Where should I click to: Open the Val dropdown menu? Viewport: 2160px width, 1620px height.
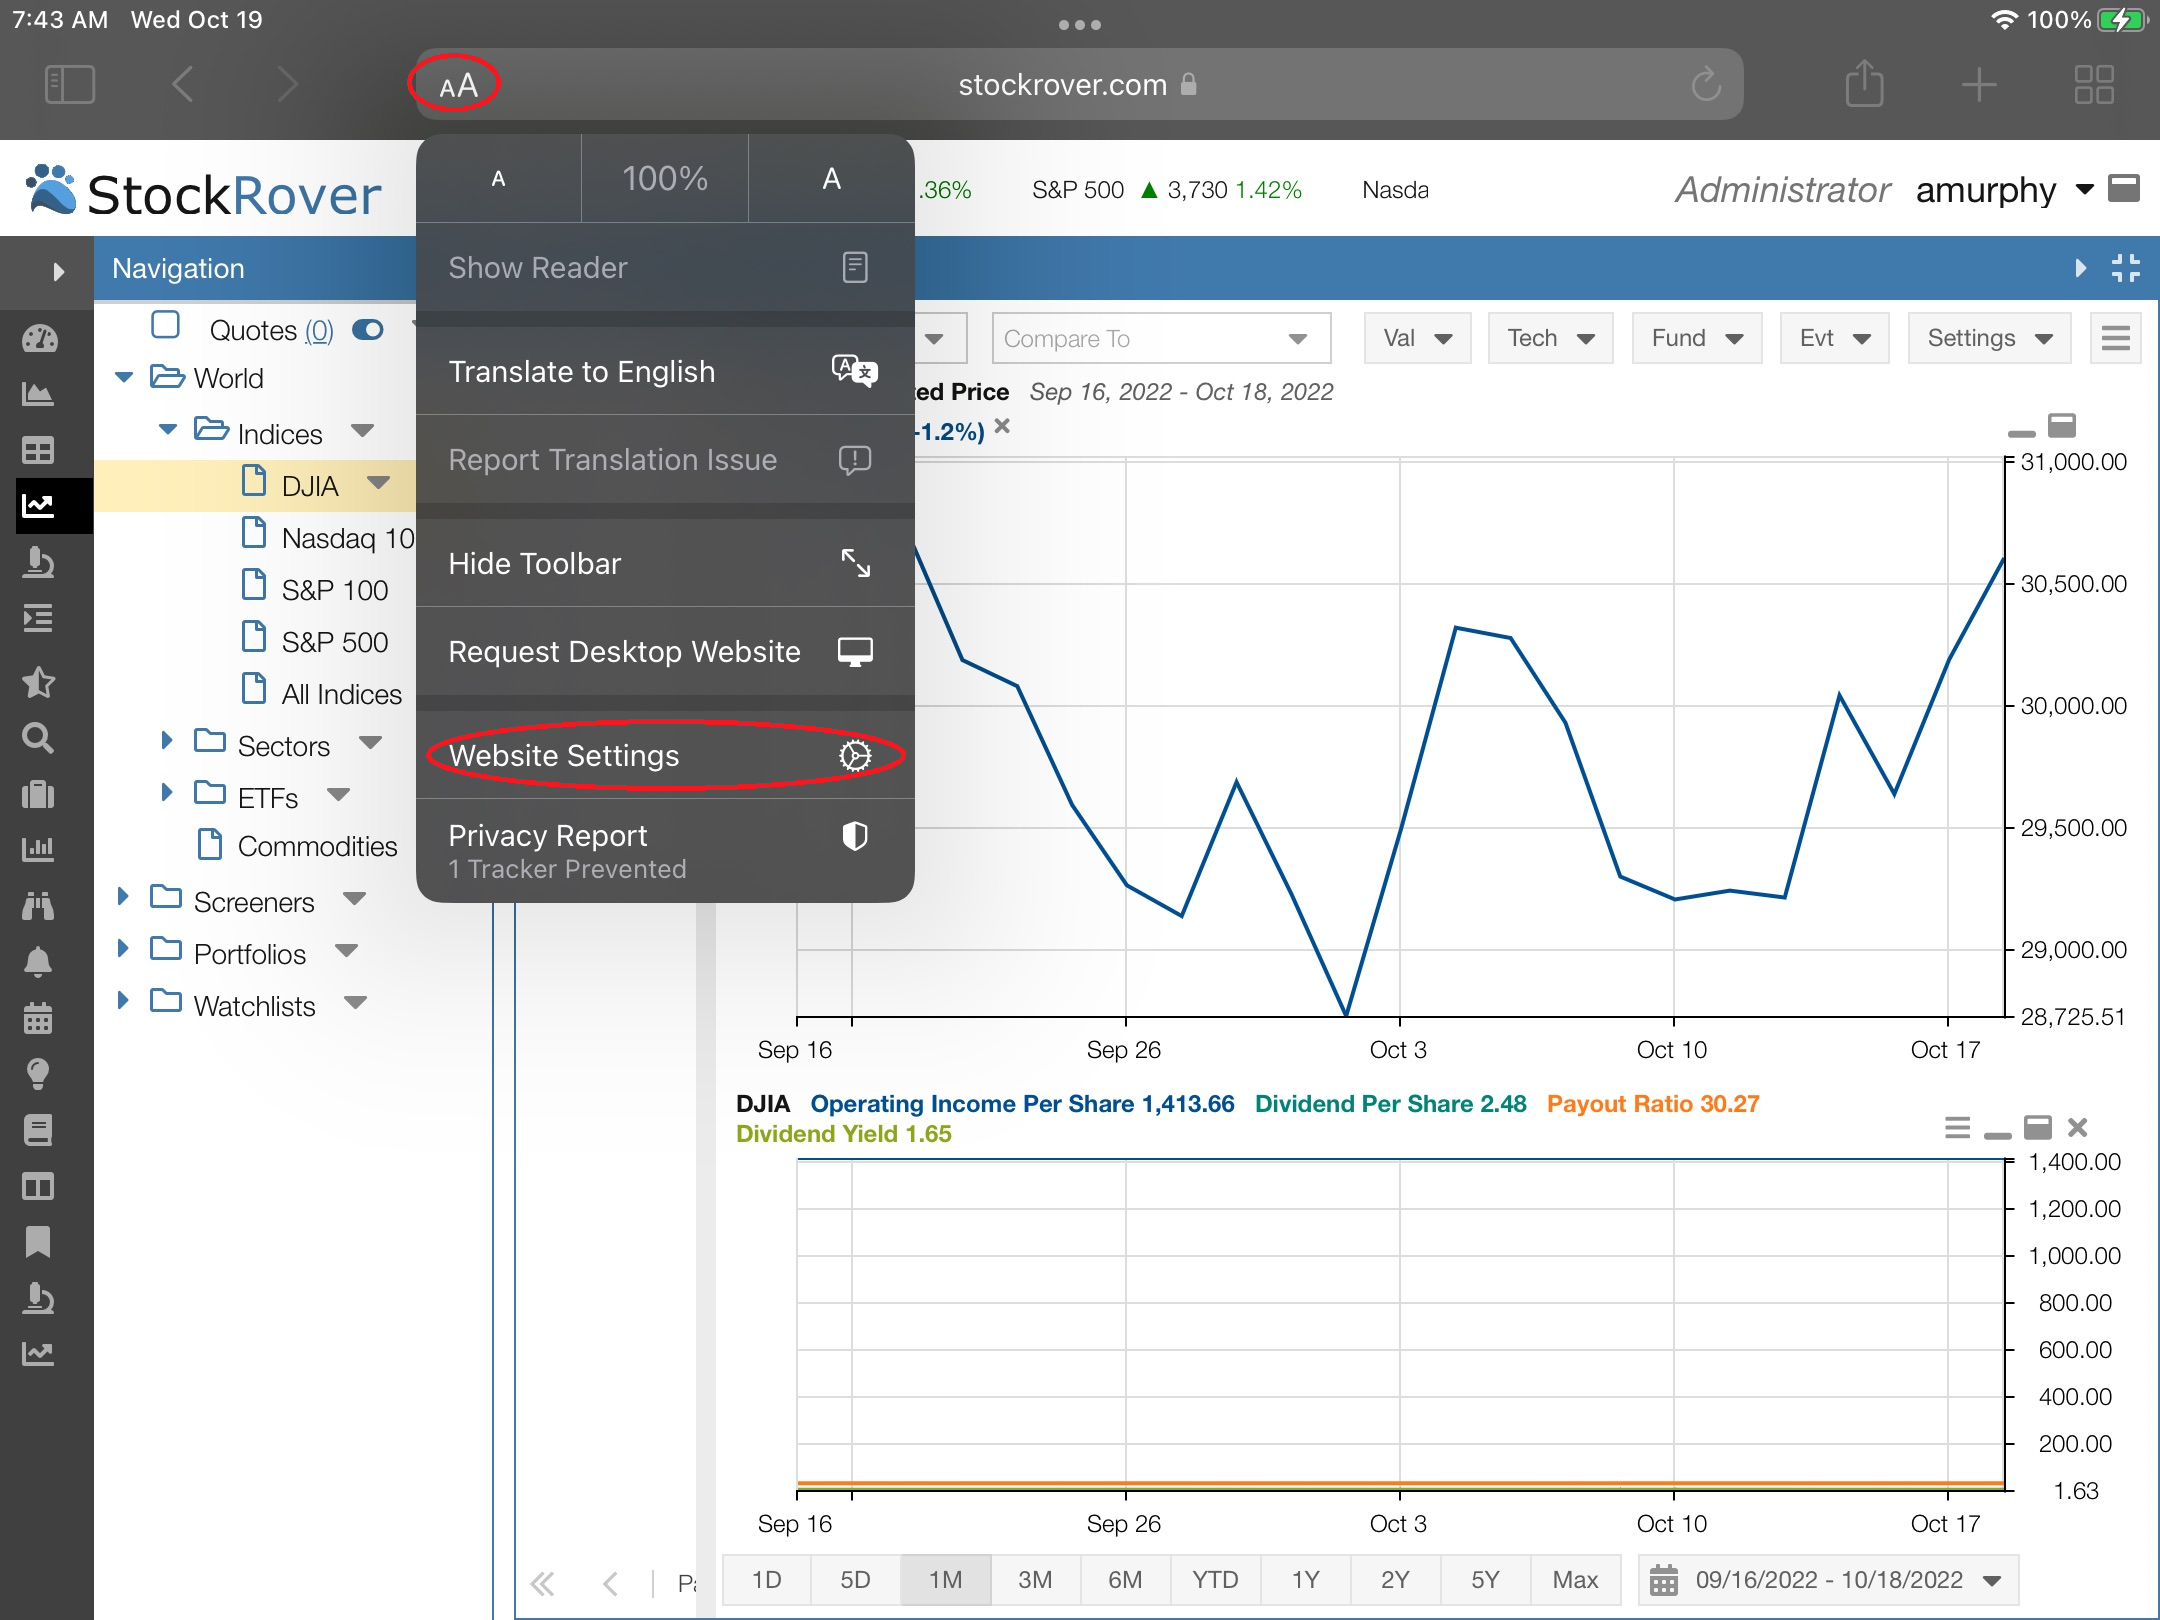tap(1417, 338)
